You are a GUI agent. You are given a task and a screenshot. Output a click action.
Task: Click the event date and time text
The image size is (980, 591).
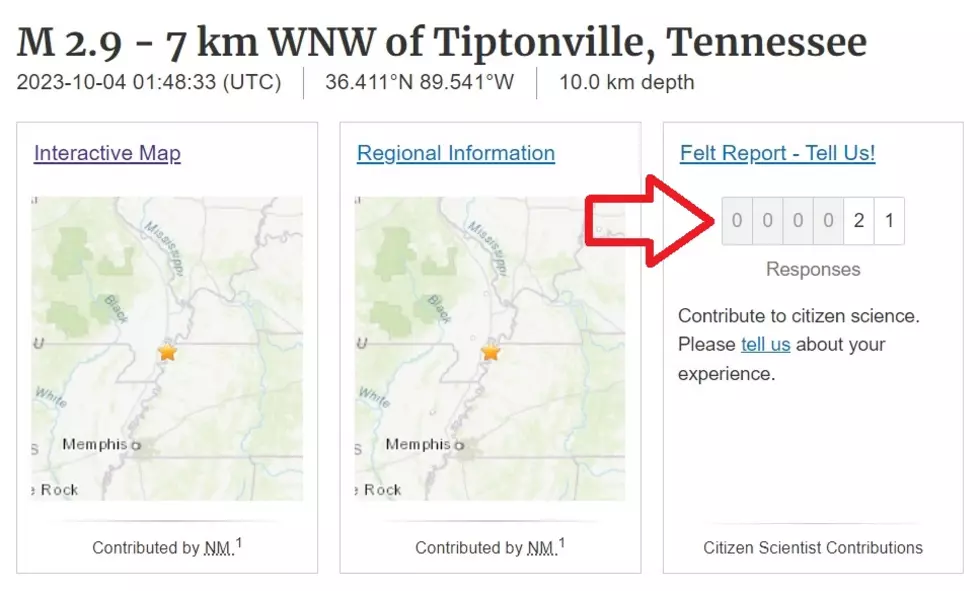[149, 82]
